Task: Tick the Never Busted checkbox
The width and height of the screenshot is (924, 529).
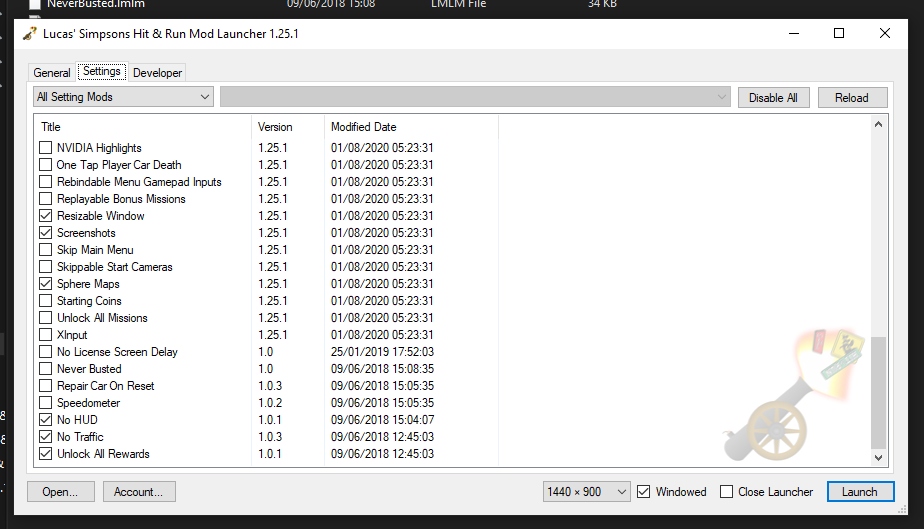Action: click(x=45, y=369)
